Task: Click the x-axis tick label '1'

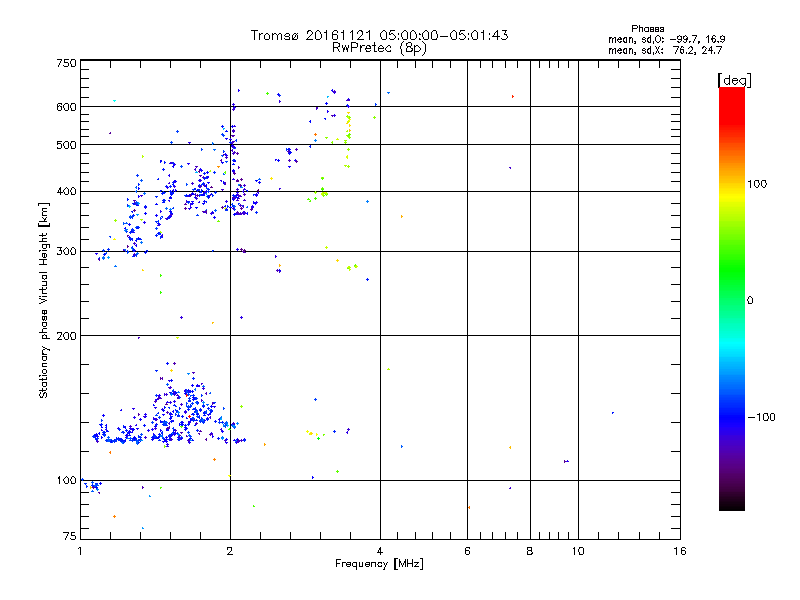Action: pyautogui.click(x=80, y=551)
